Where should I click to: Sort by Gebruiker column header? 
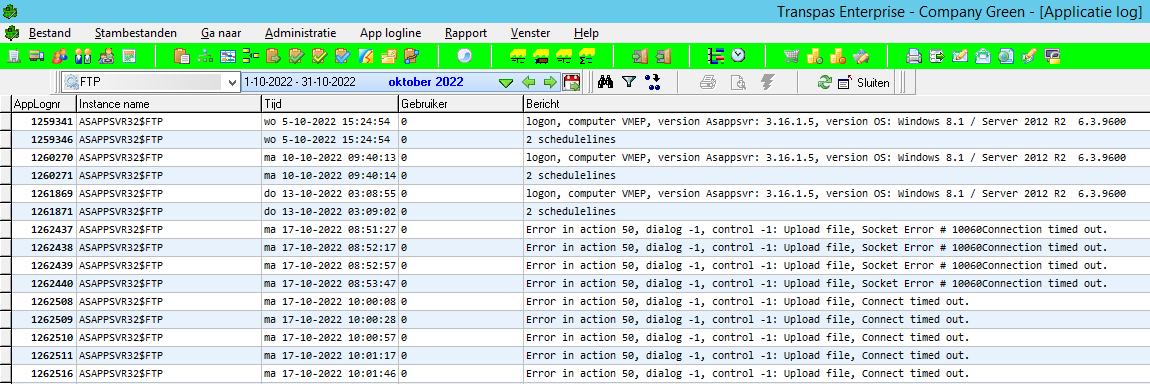click(461, 104)
